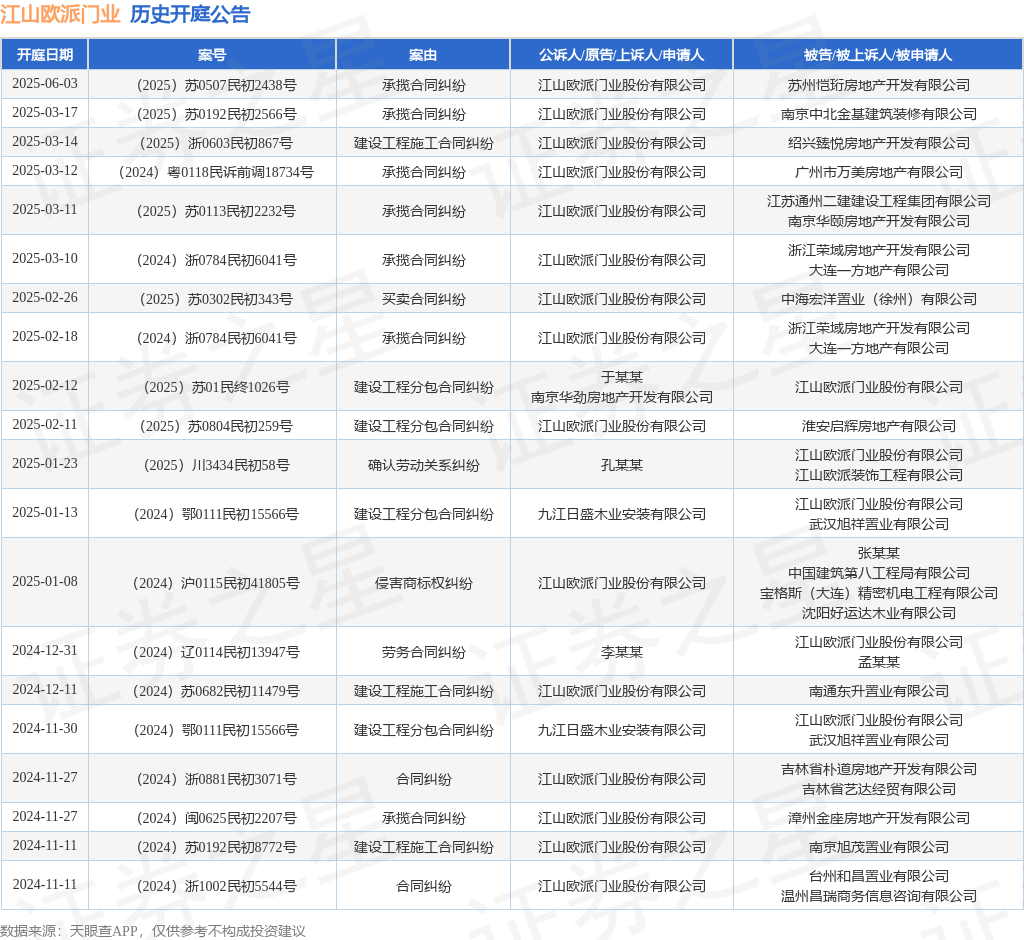1024x940 pixels.
Task: Click the 公诉人/原告/上诉人/申请人 column header
Action: (x=622, y=55)
